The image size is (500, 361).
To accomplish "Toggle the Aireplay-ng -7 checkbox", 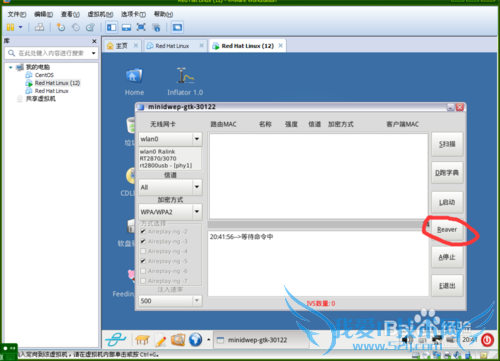I will (x=143, y=281).
